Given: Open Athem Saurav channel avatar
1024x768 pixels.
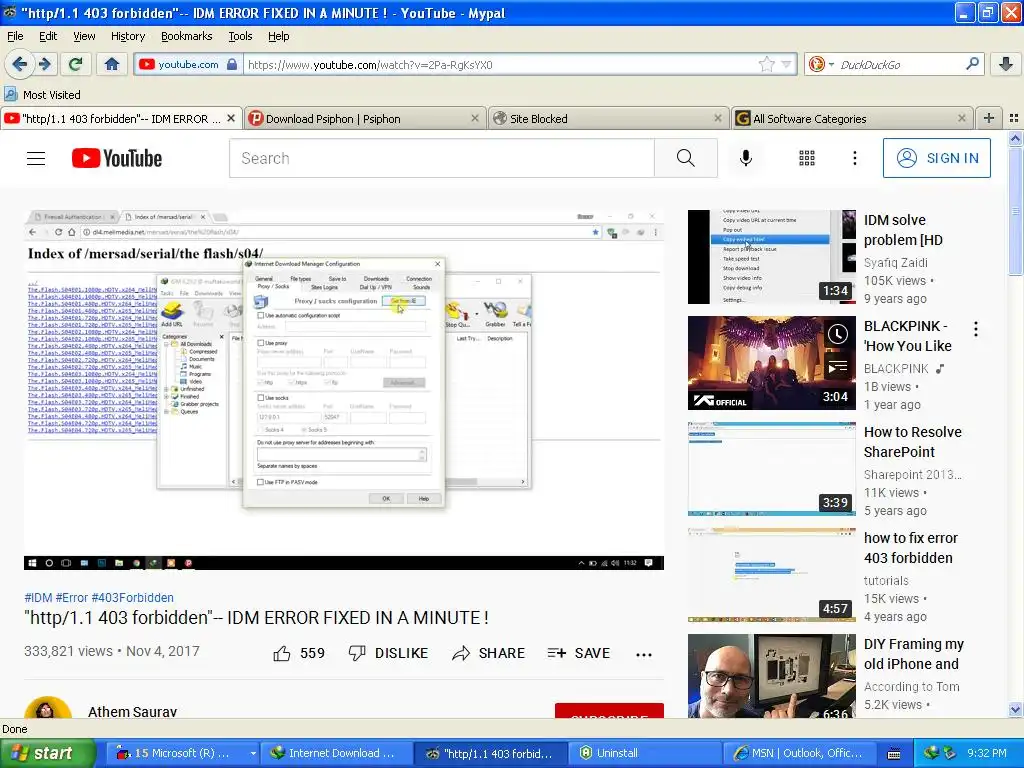Looking at the screenshot, I should coord(48,709).
